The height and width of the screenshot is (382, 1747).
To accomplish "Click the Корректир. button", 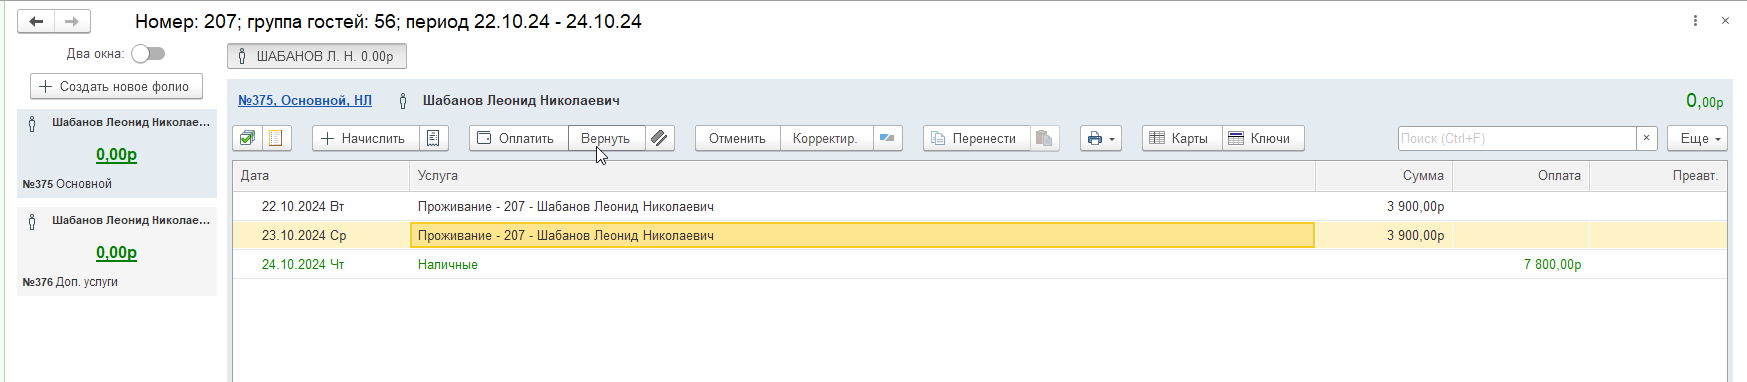I will (x=825, y=138).
